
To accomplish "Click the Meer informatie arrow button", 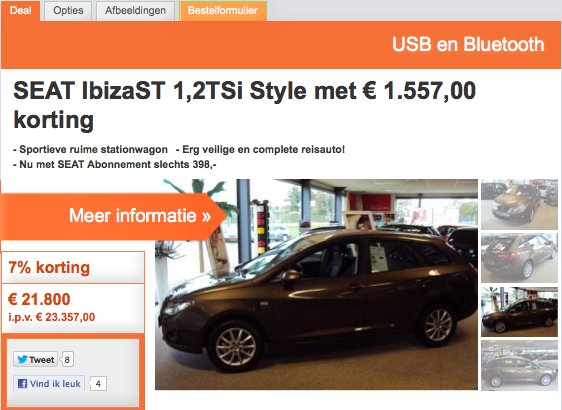I will (x=113, y=216).
